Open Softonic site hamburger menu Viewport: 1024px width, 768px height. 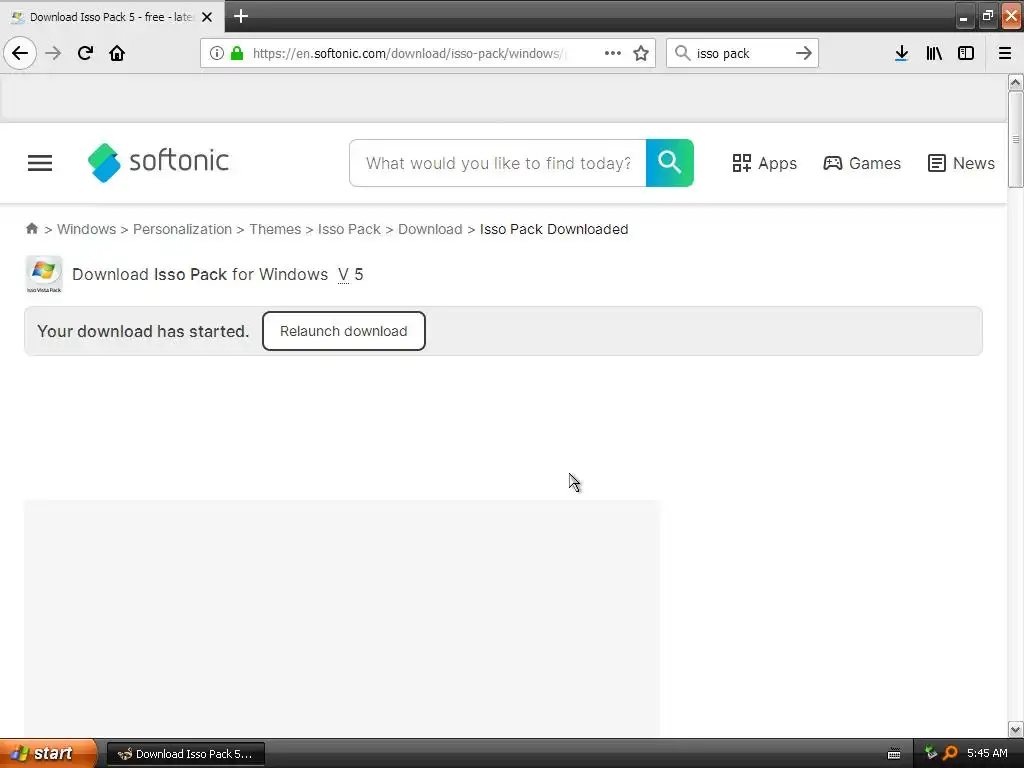(40, 163)
